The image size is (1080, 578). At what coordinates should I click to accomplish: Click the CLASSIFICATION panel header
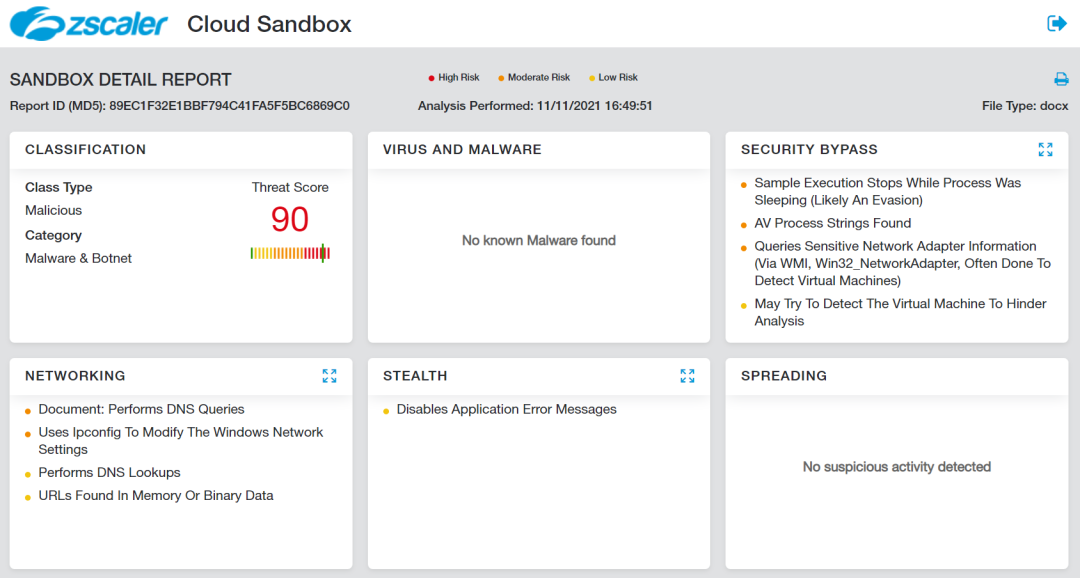tap(86, 149)
